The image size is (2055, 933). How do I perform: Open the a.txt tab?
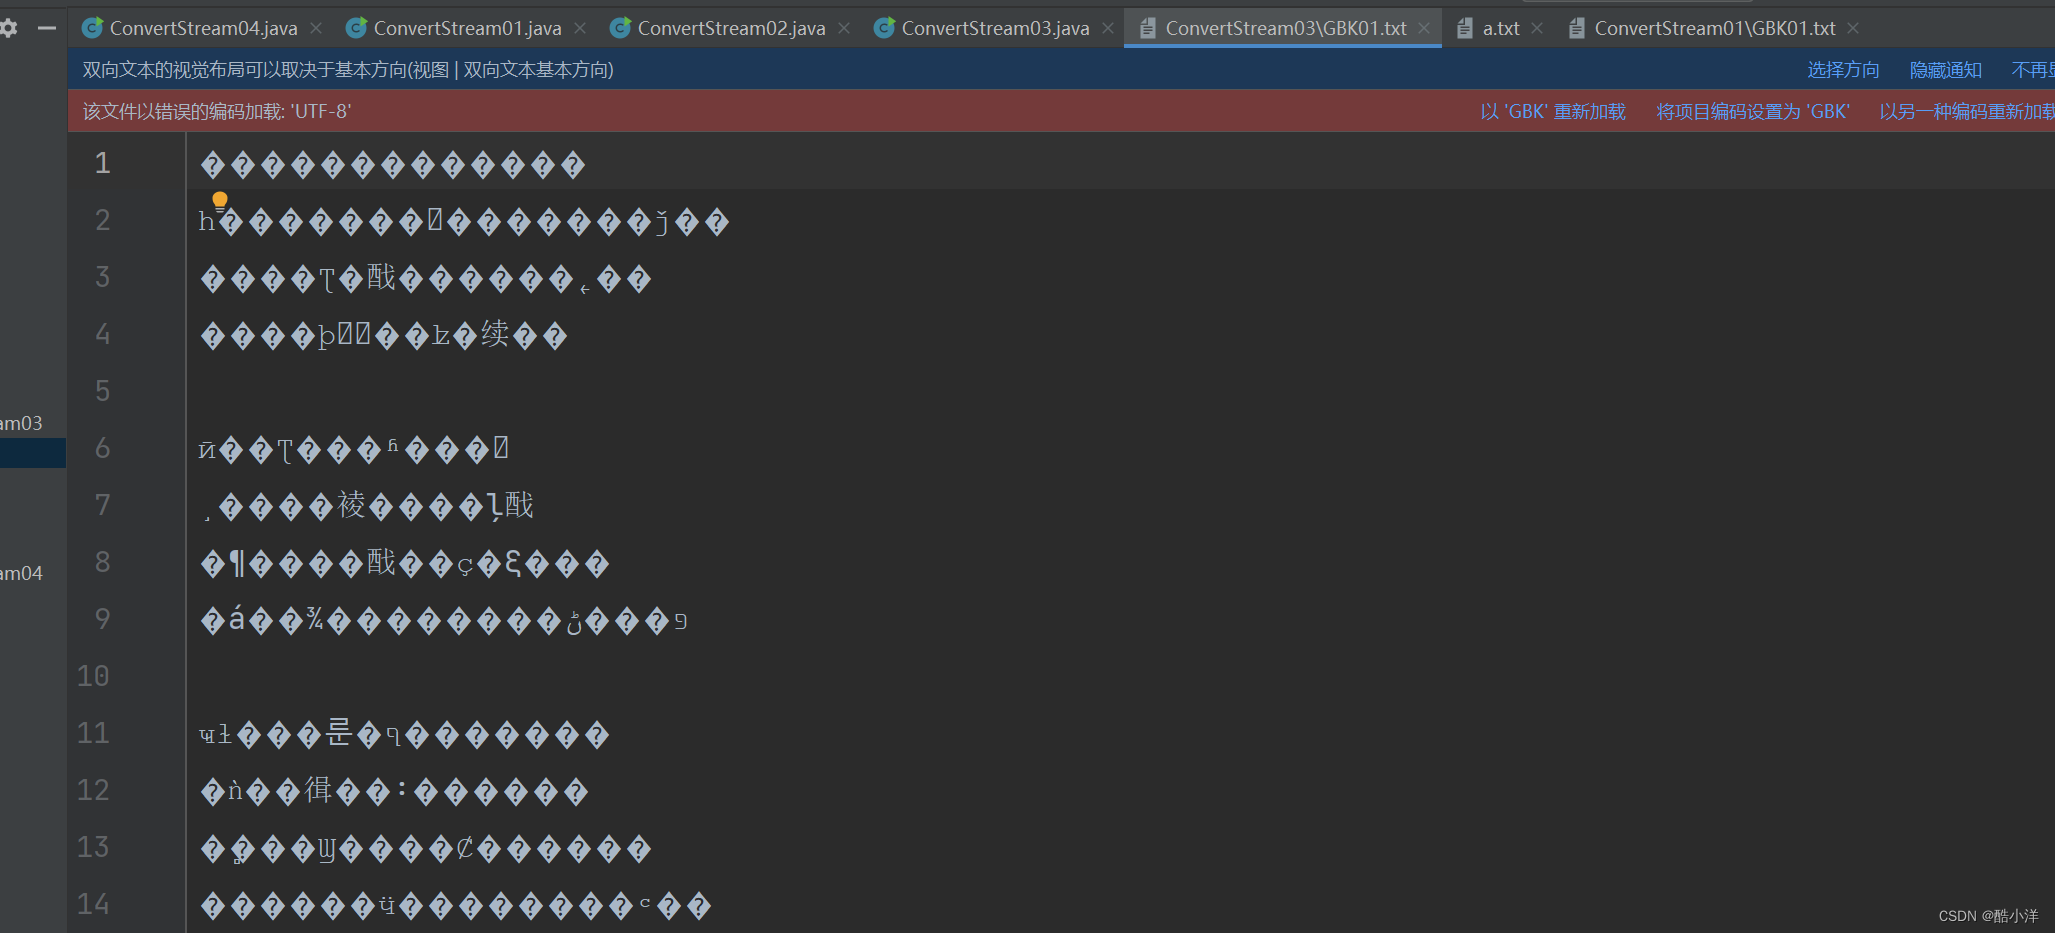click(1501, 28)
